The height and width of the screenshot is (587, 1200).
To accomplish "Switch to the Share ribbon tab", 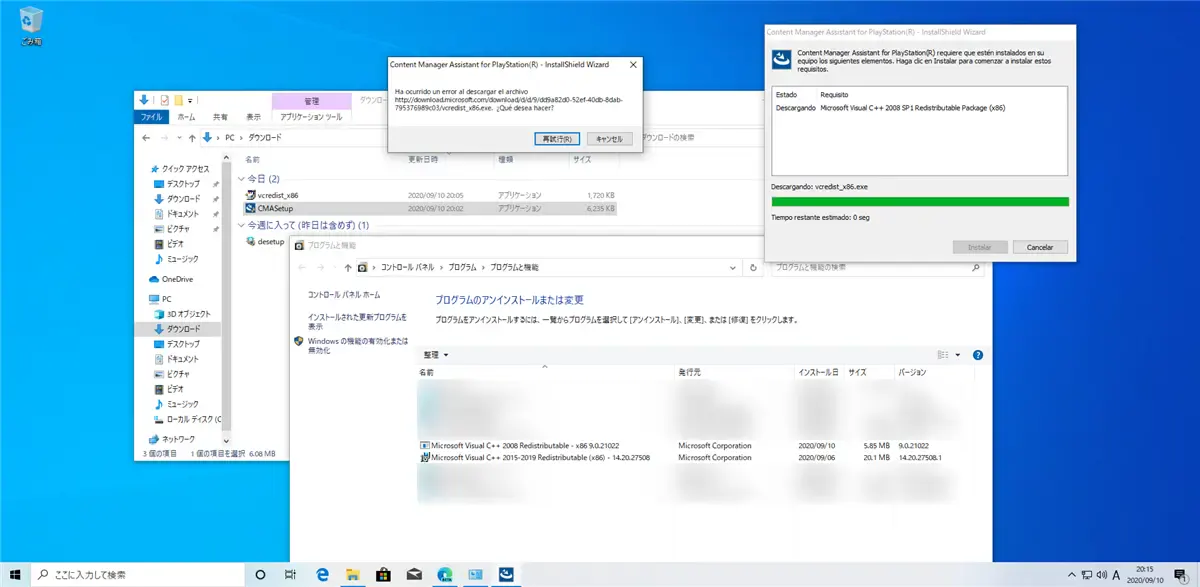I will [220, 117].
